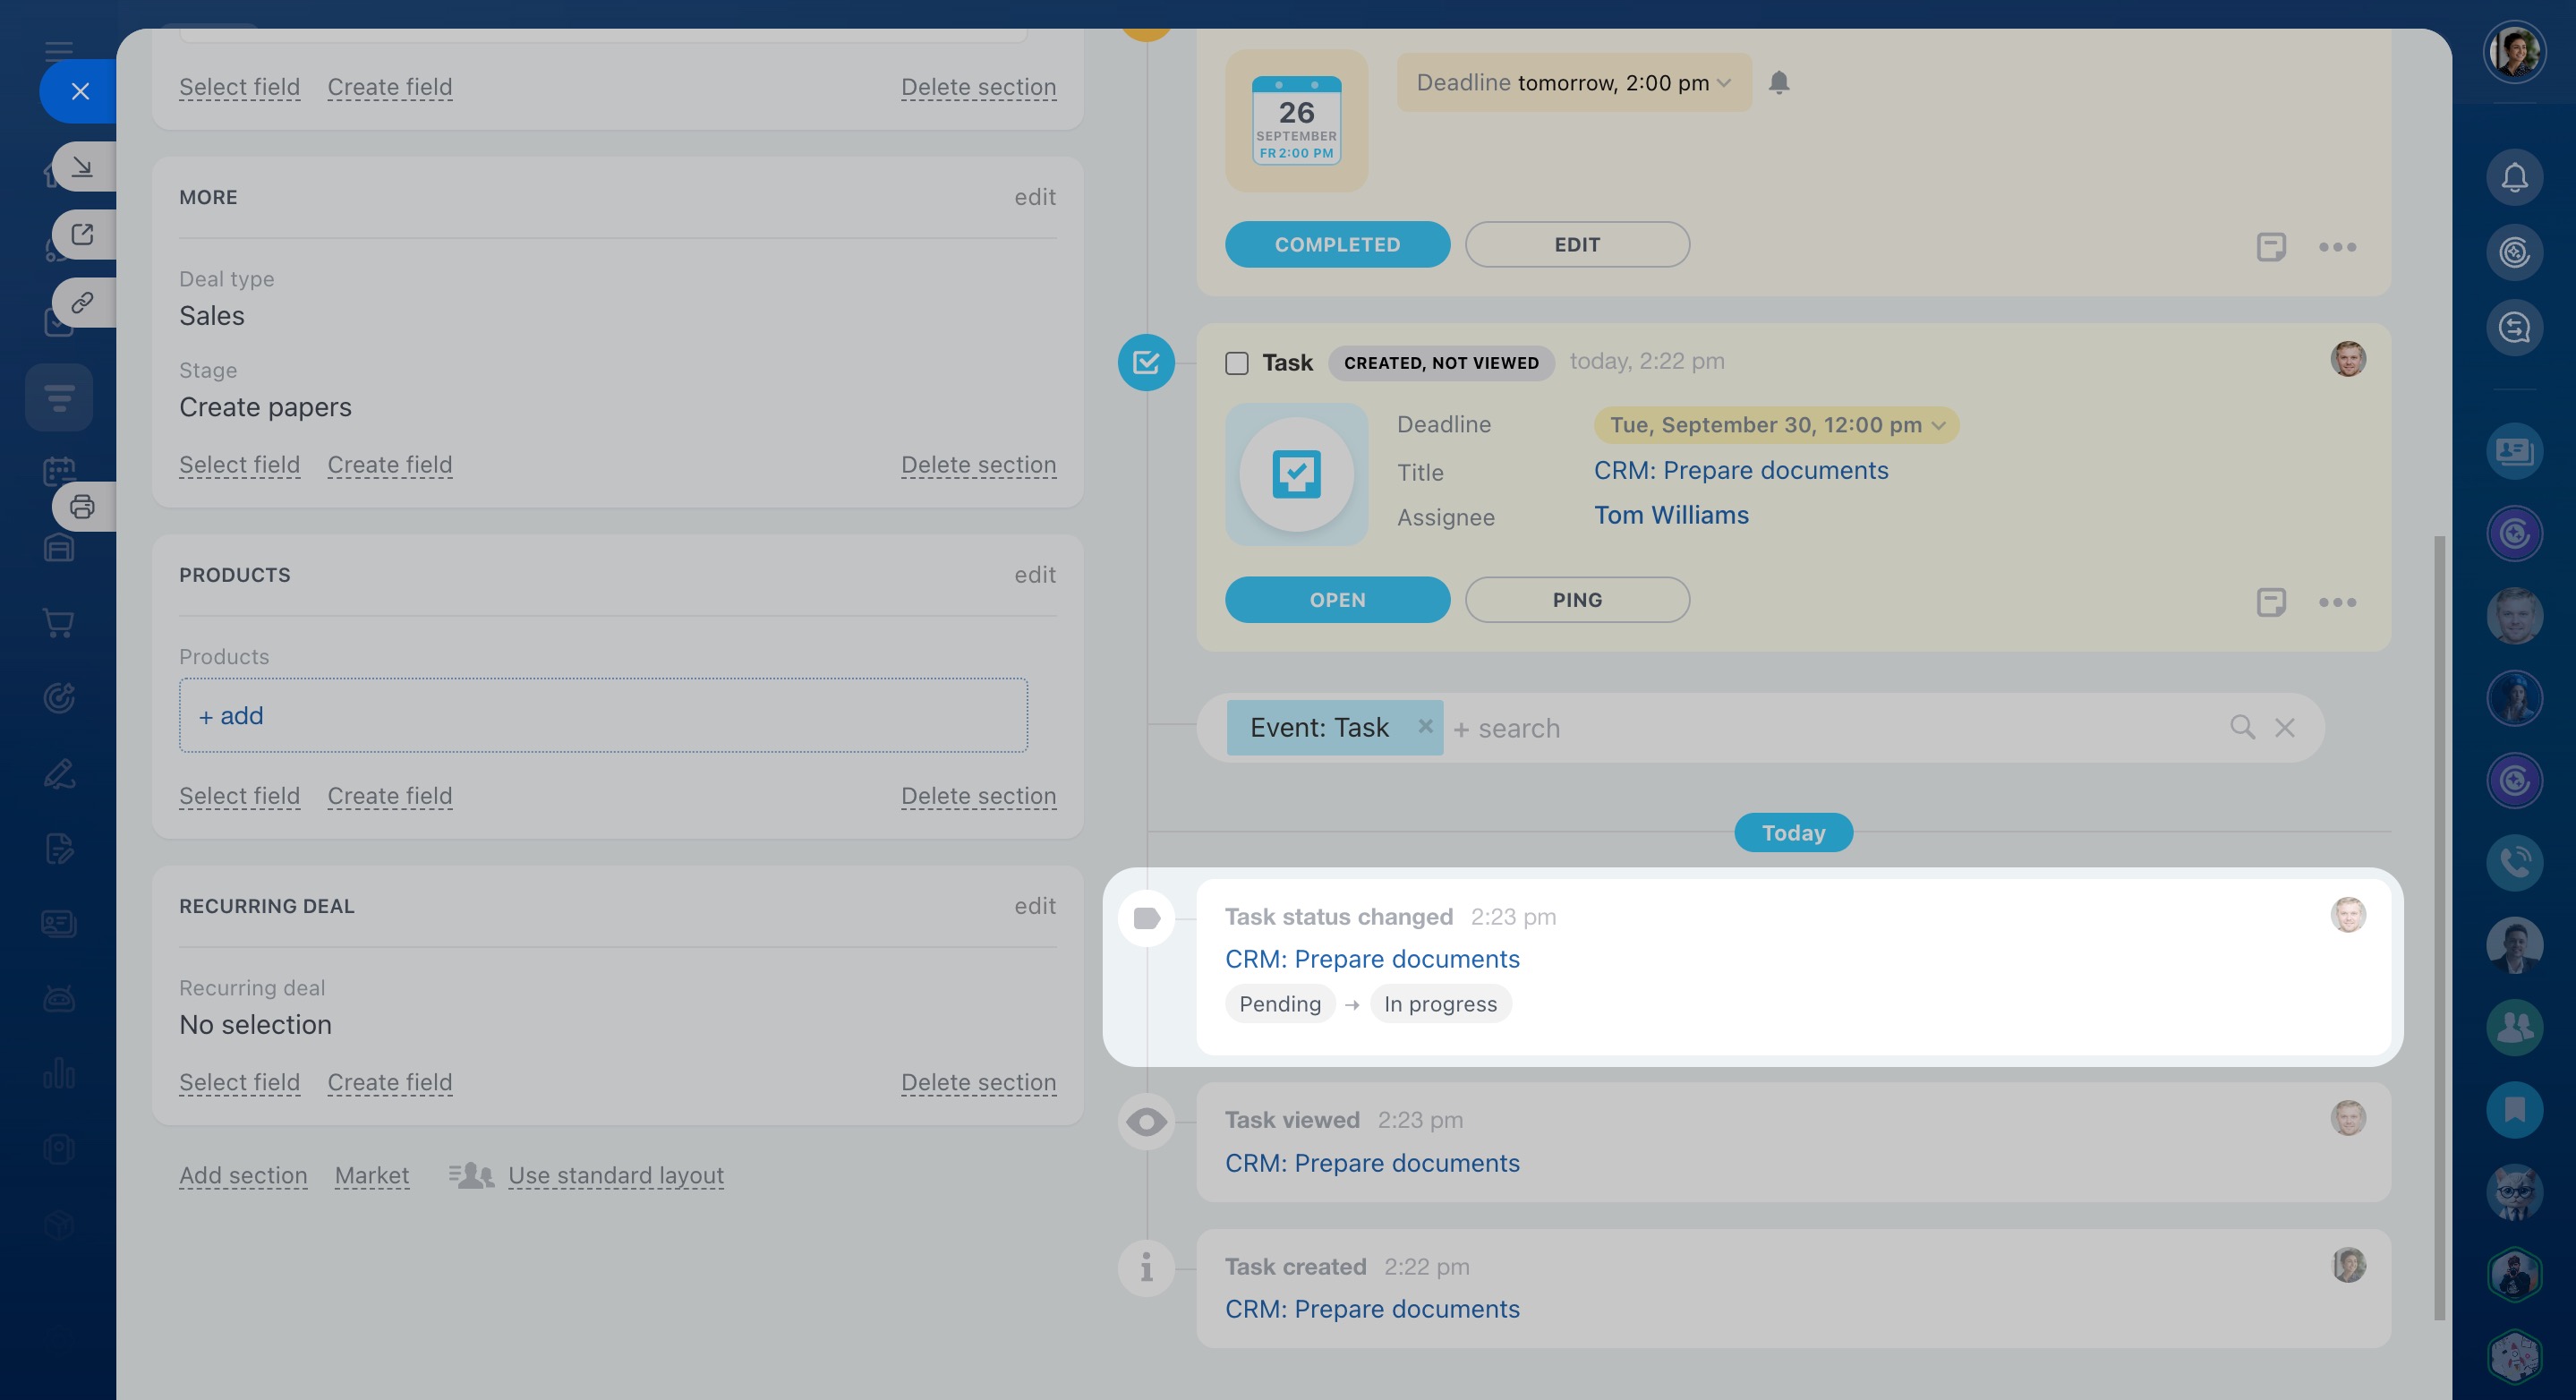Viewport: 2576px width, 1400px height.
Task: Click the copy link icon on left panel
Action: [x=82, y=302]
